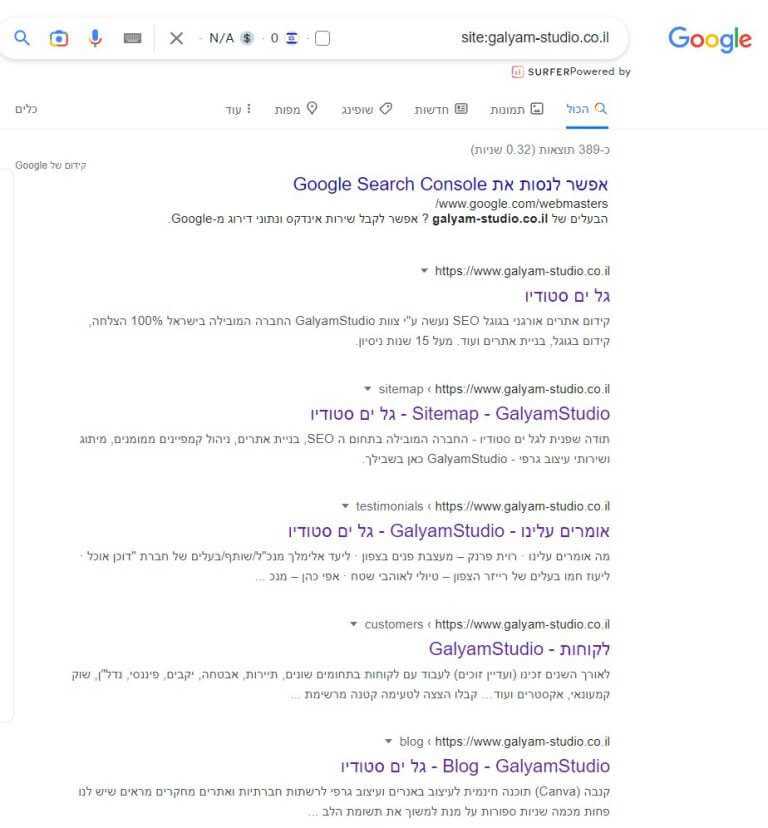The height and width of the screenshot is (828, 768).
Task: Click the magnifier icon on הכל tab
Action: pos(601,108)
